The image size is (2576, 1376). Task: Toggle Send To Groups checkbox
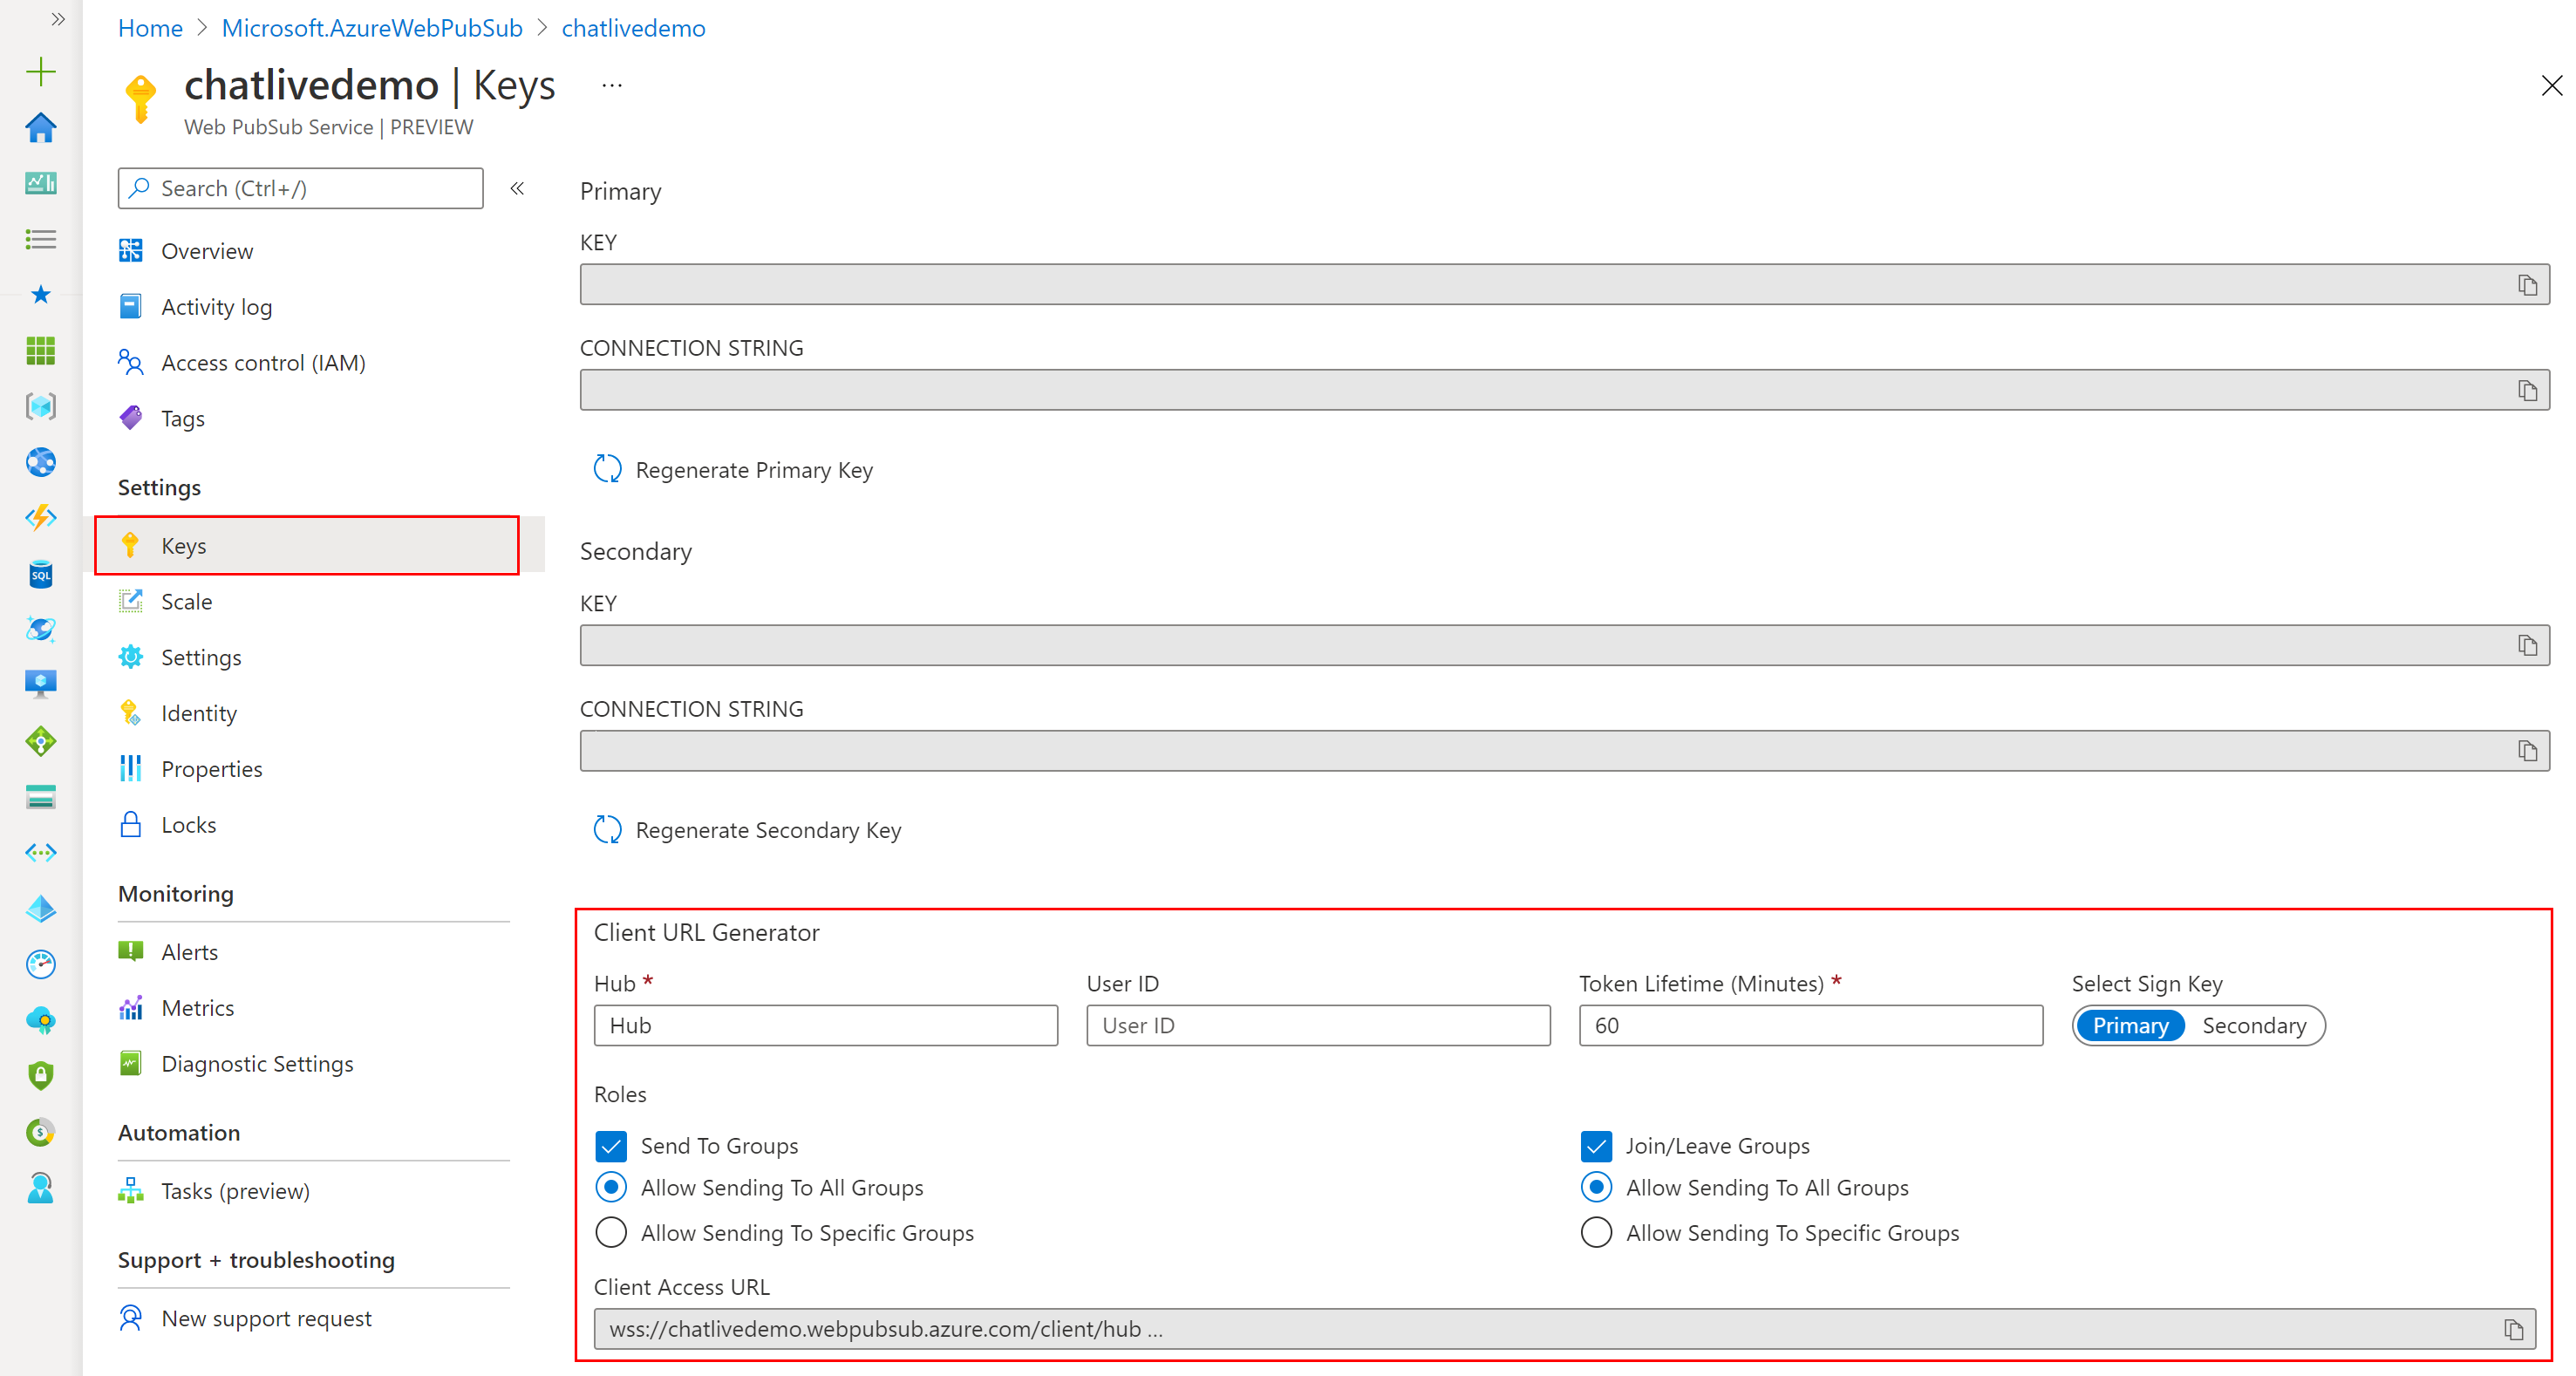pos(613,1144)
